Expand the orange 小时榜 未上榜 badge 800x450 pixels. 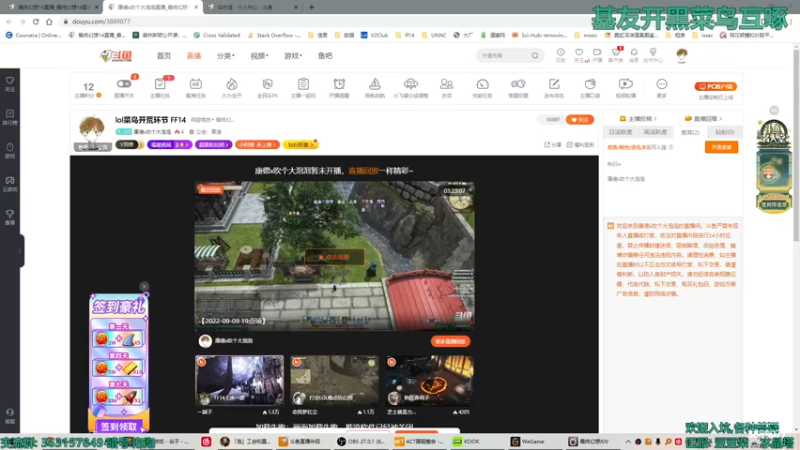click(257, 145)
